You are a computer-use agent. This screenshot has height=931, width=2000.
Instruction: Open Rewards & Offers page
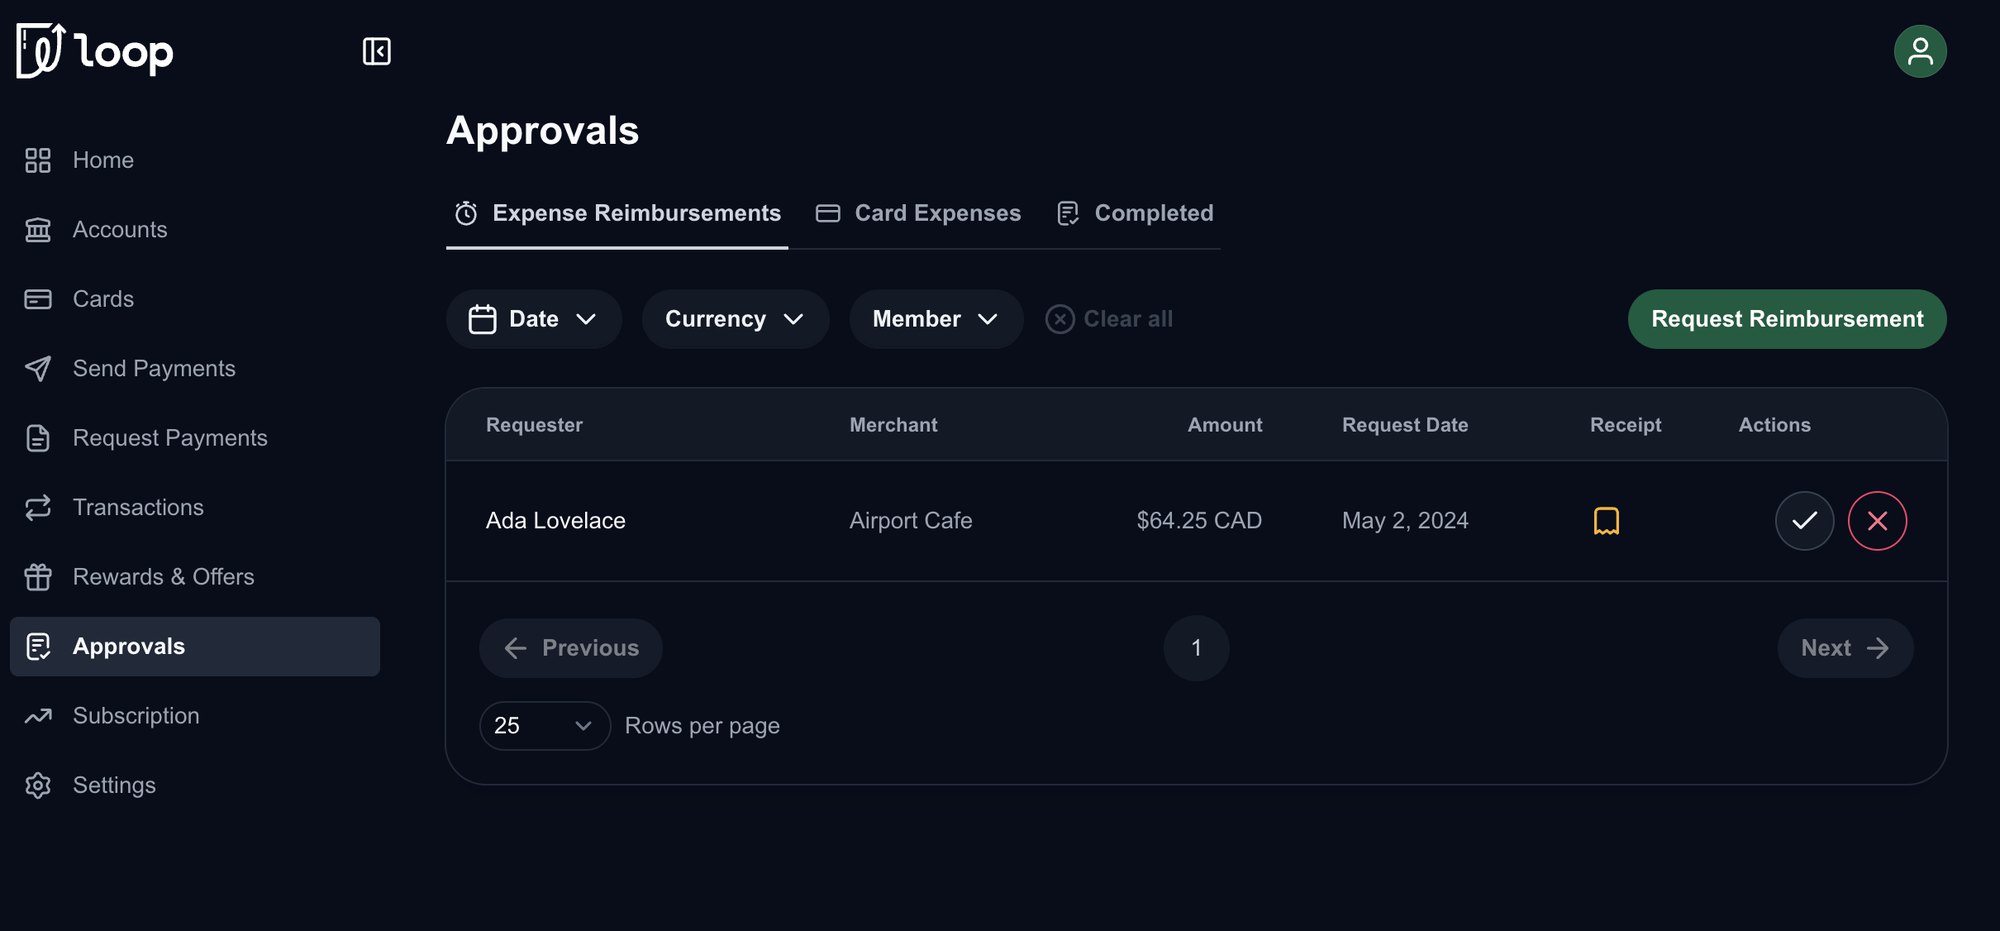(x=195, y=577)
